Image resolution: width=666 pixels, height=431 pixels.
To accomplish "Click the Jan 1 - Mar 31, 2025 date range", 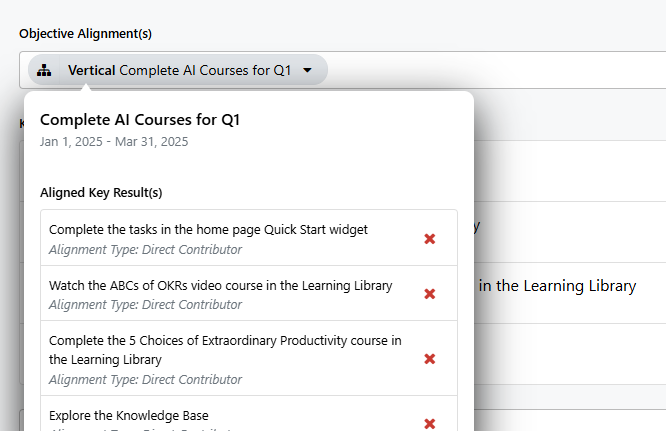I will [x=114, y=142].
